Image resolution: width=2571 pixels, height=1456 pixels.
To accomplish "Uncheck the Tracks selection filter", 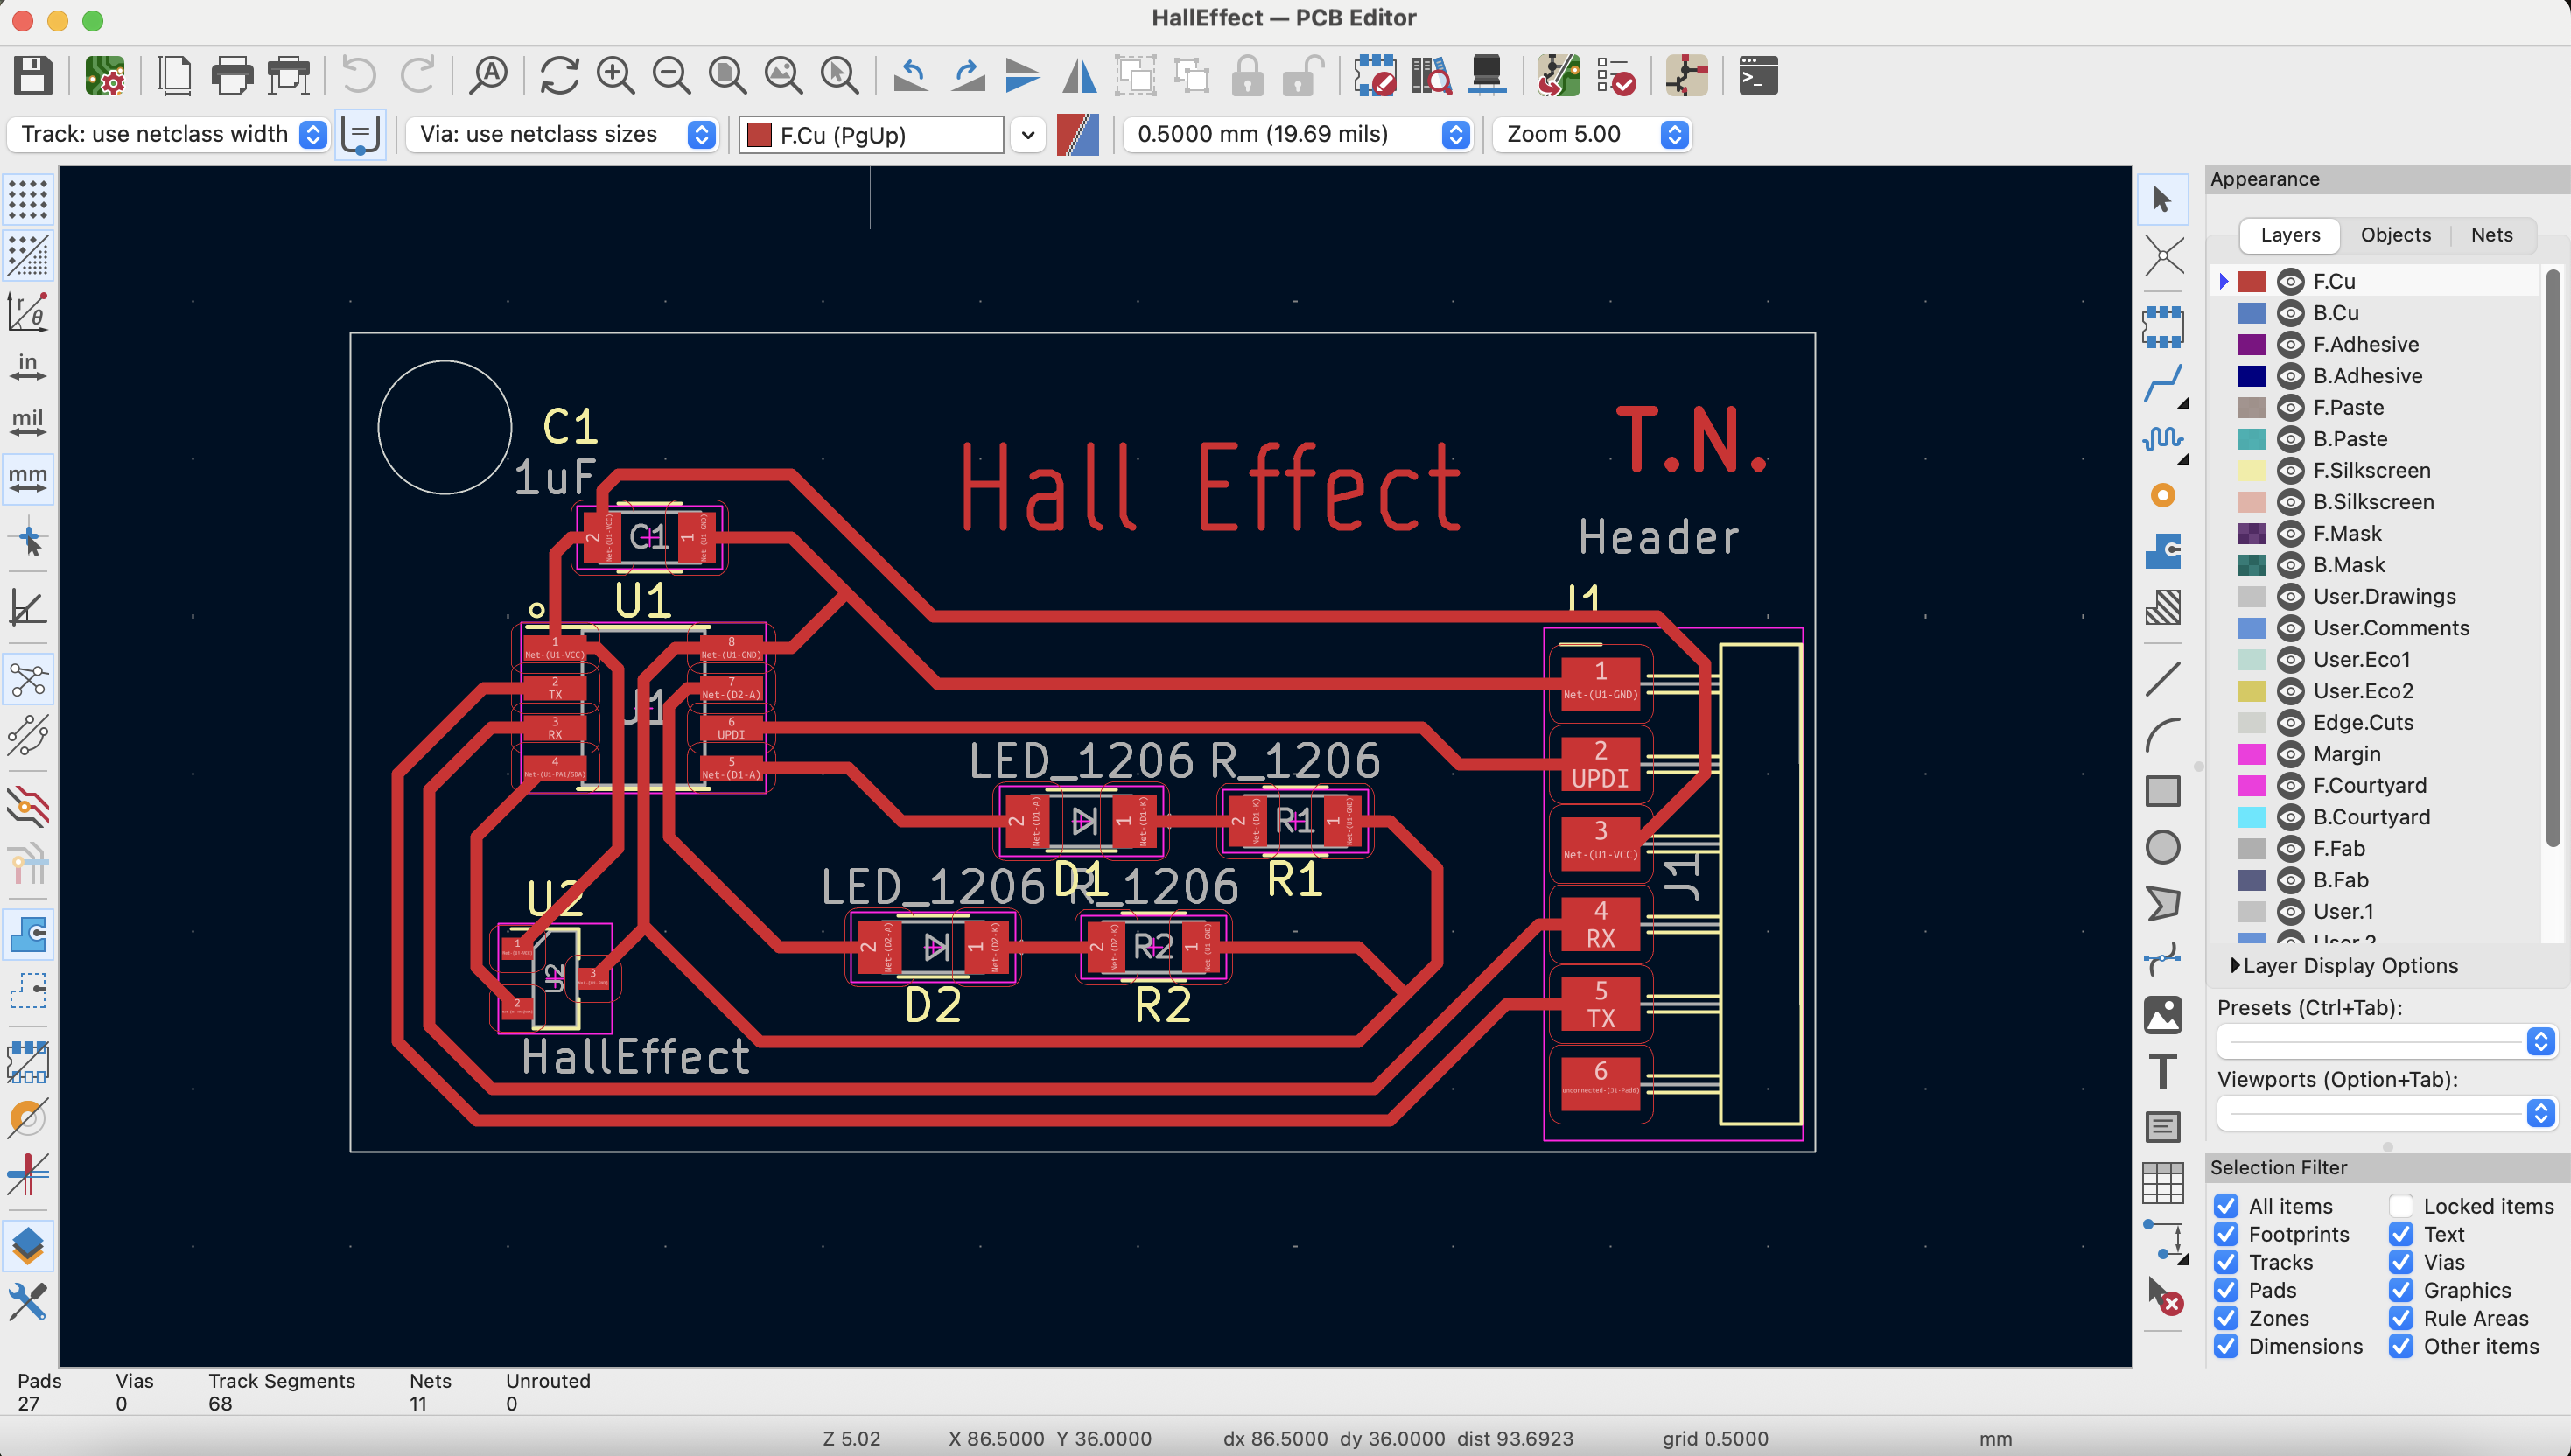I will pyautogui.click(x=2226, y=1262).
